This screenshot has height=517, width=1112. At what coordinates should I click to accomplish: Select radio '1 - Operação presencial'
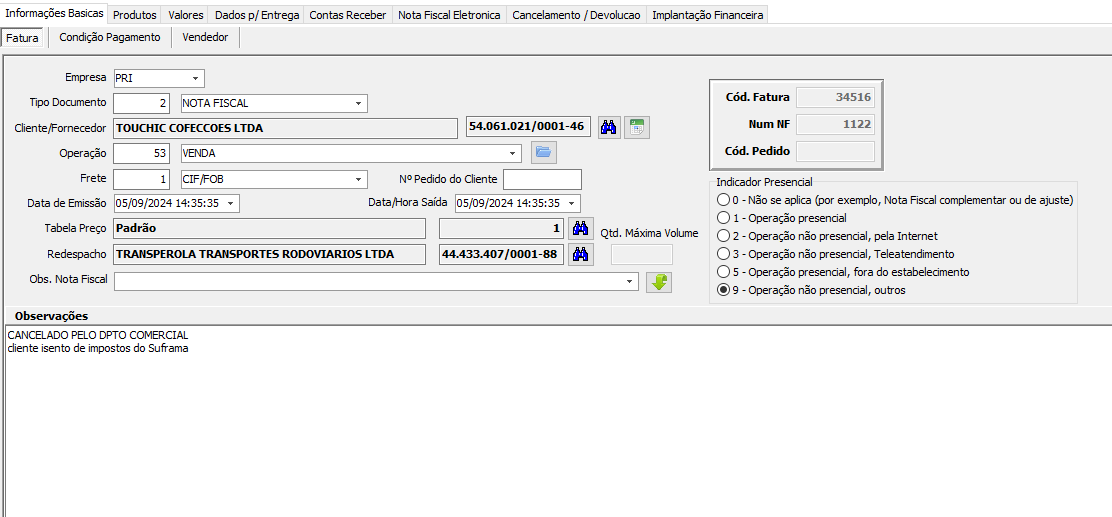pos(724,218)
